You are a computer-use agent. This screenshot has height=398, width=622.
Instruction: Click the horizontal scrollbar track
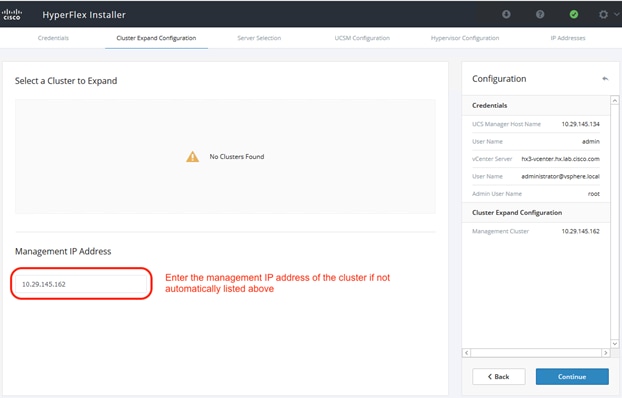click(x=536, y=353)
